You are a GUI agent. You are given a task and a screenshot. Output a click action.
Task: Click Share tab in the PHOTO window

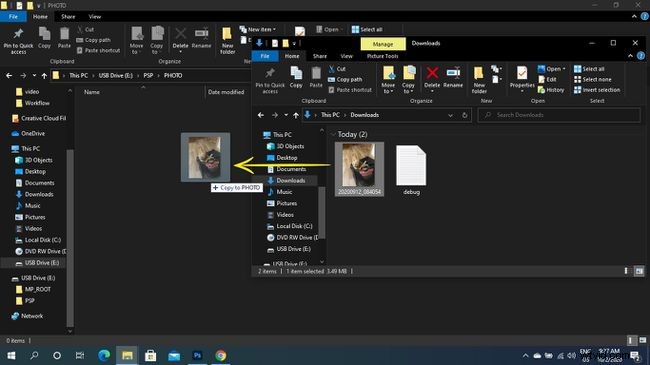68,17
